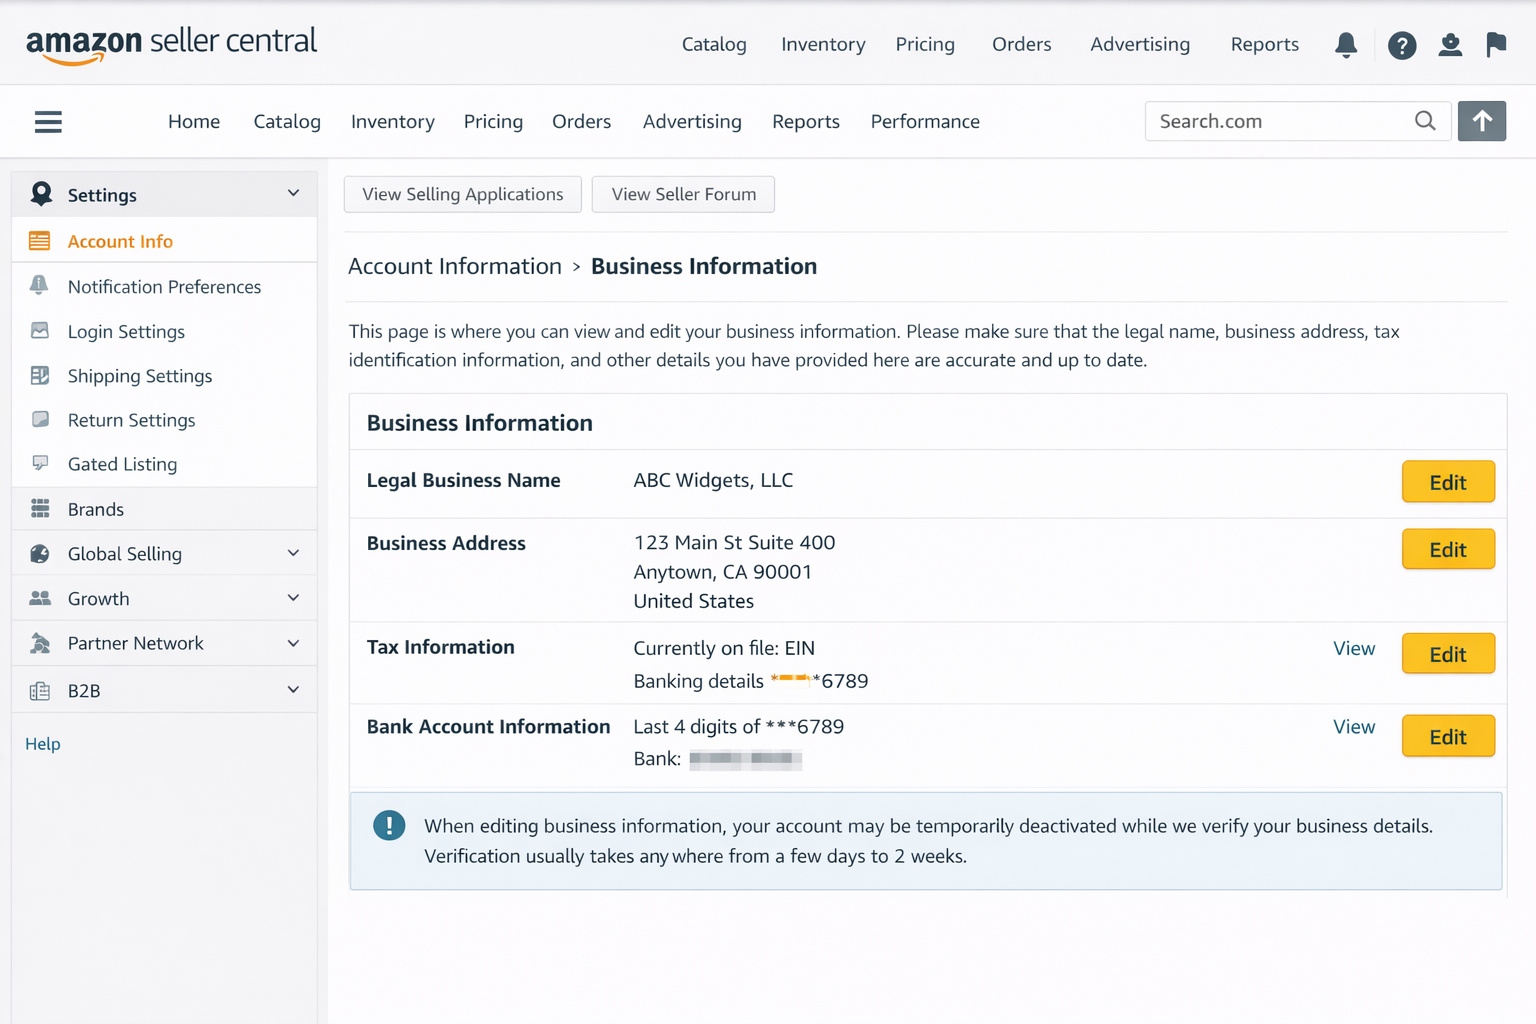
Task: Expand the Global Selling section
Action: coord(293,553)
